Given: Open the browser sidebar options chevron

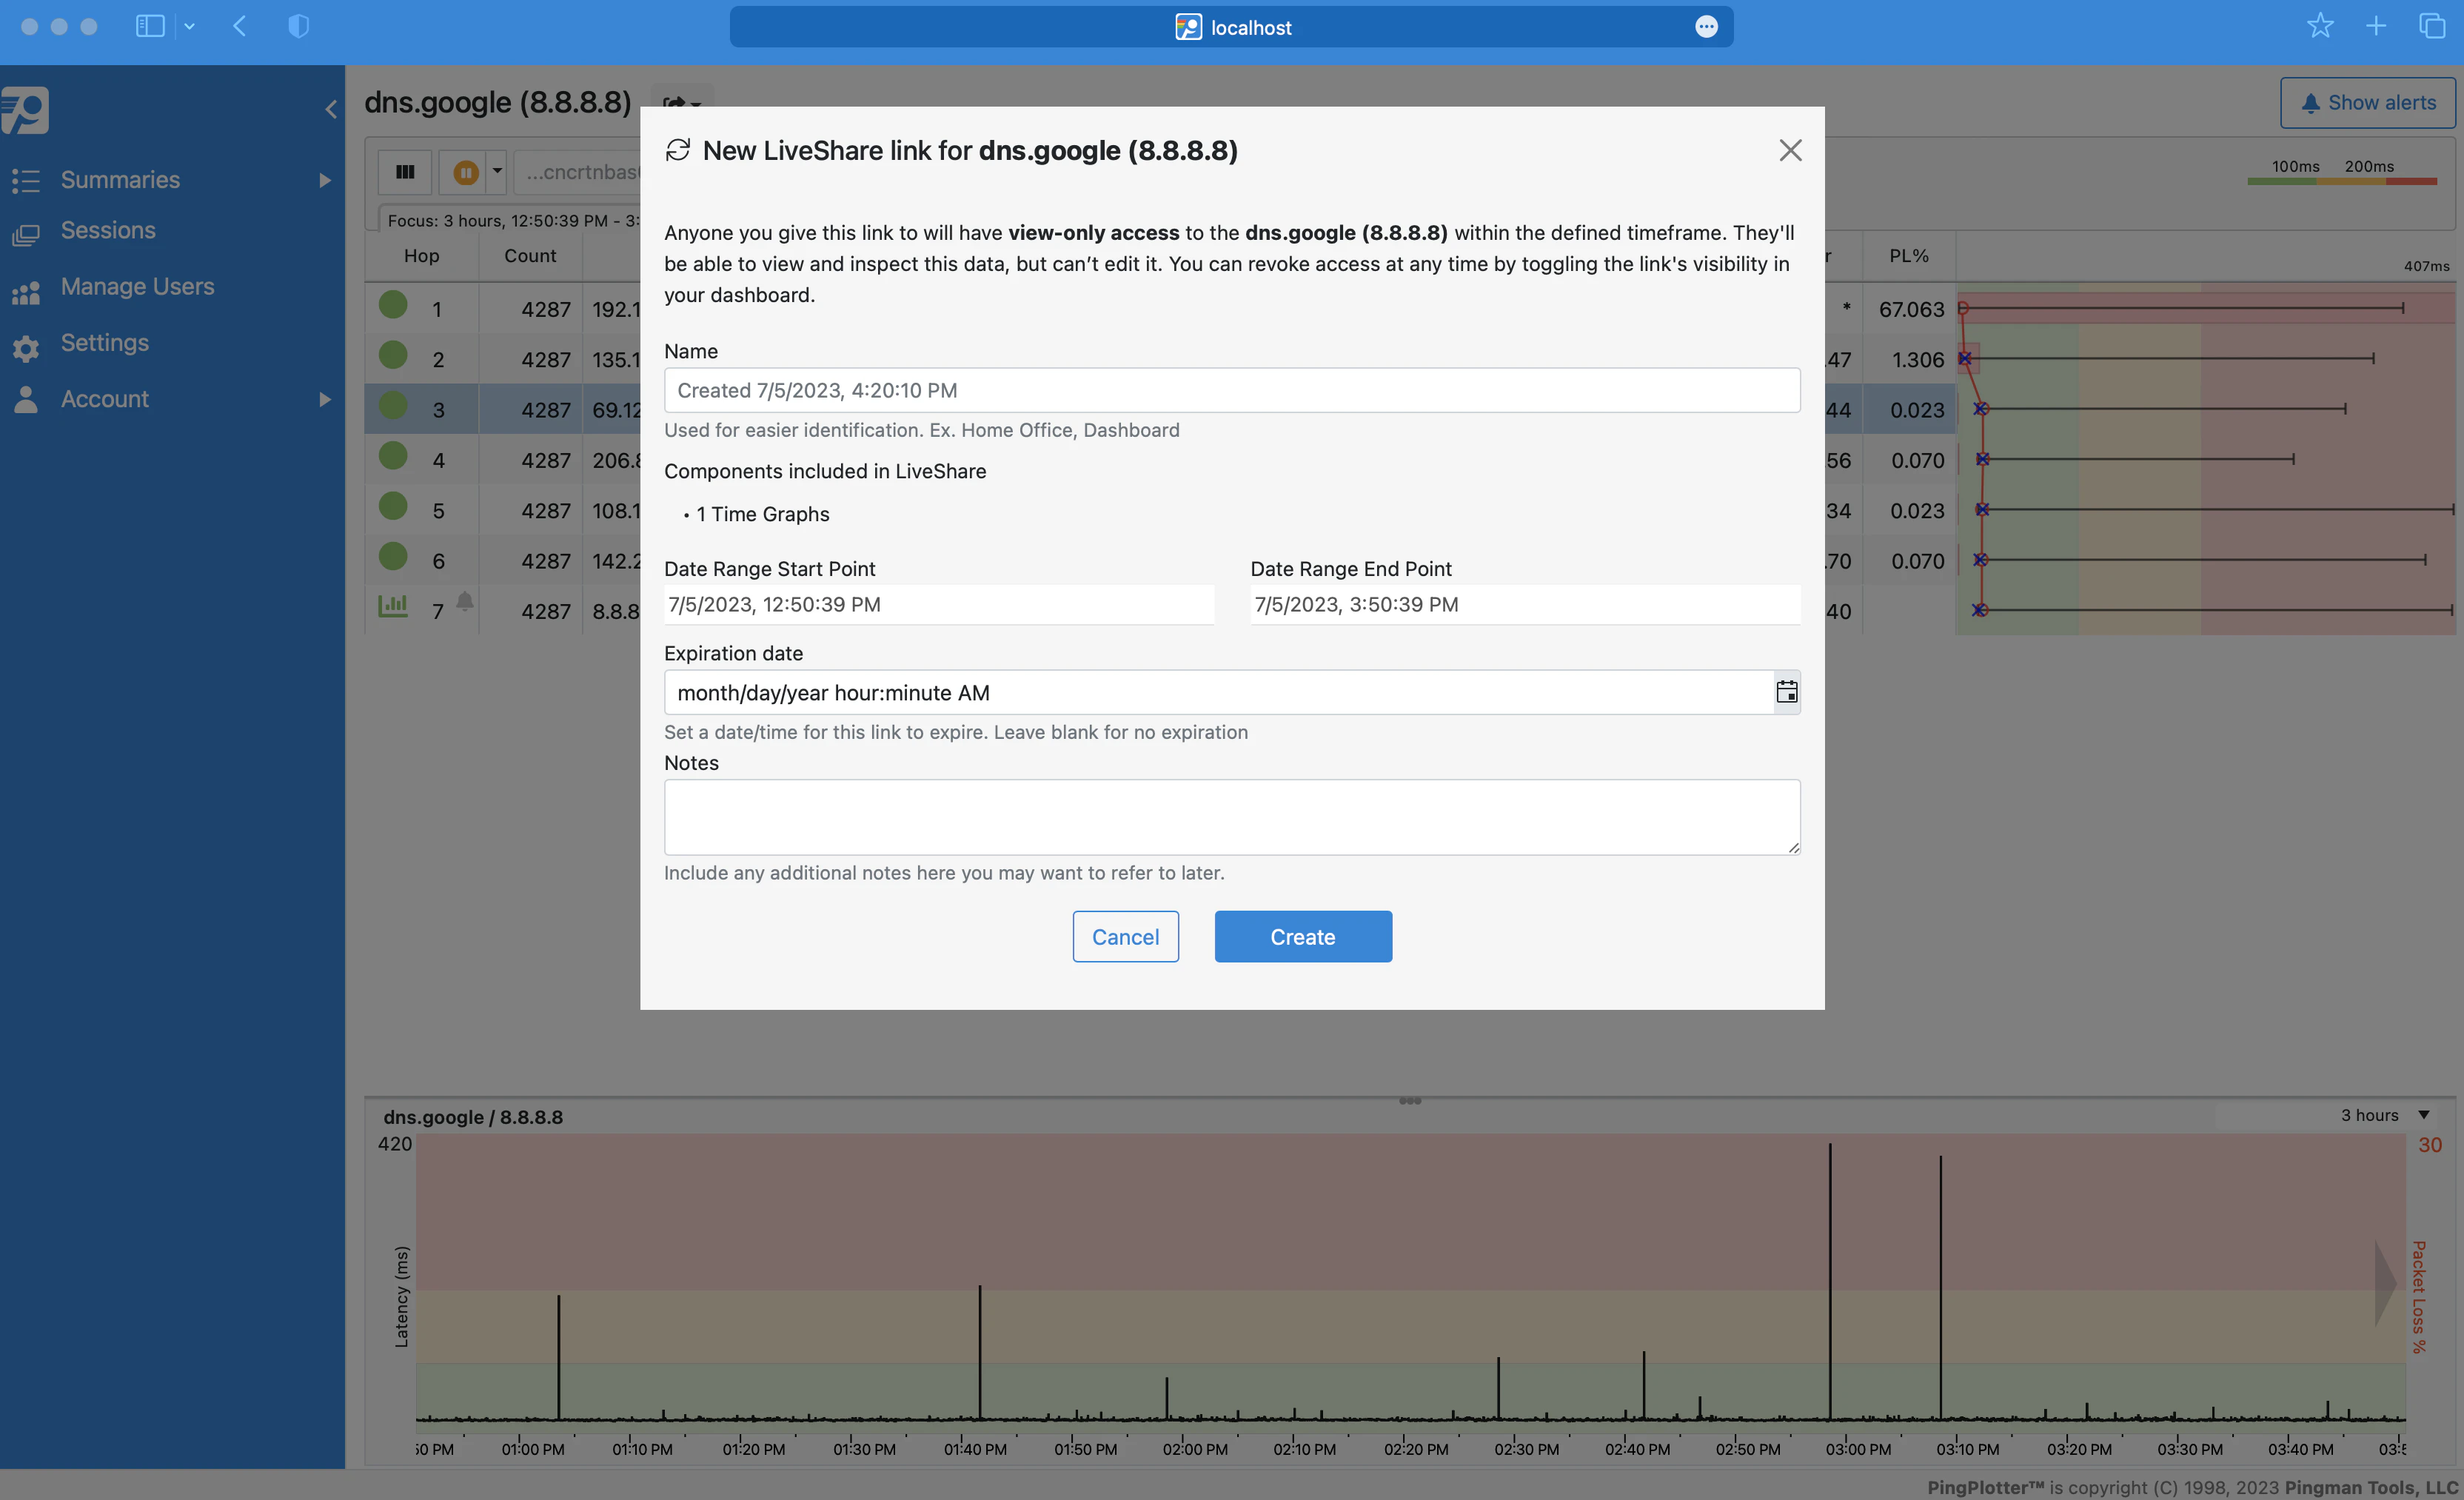Looking at the screenshot, I should (x=189, y=27).
